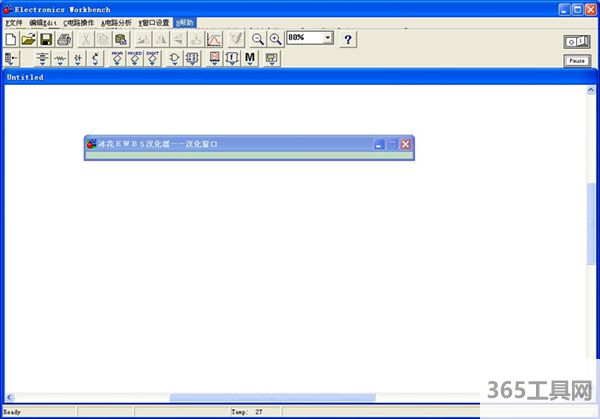Toggle the simulation power switch
Image resolution: width=600 pixels, height=419 pixels.
[577, 41]
